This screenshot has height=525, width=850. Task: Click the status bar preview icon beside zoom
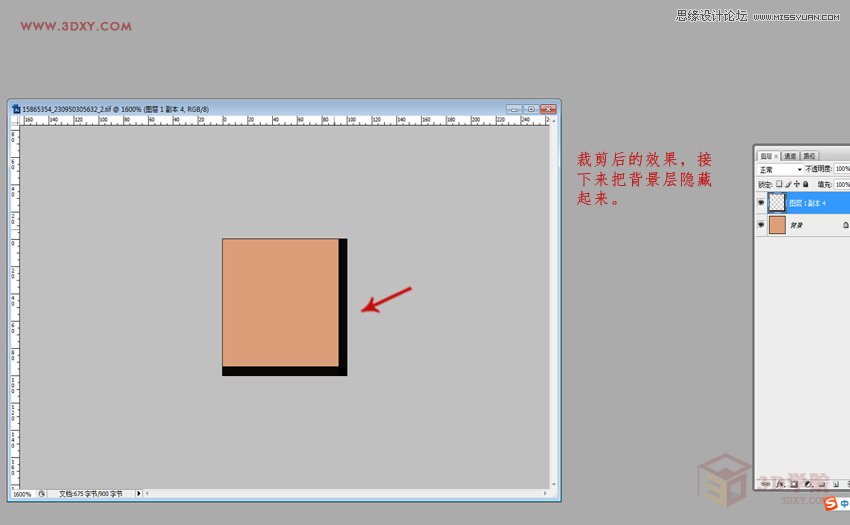[42, 494]
